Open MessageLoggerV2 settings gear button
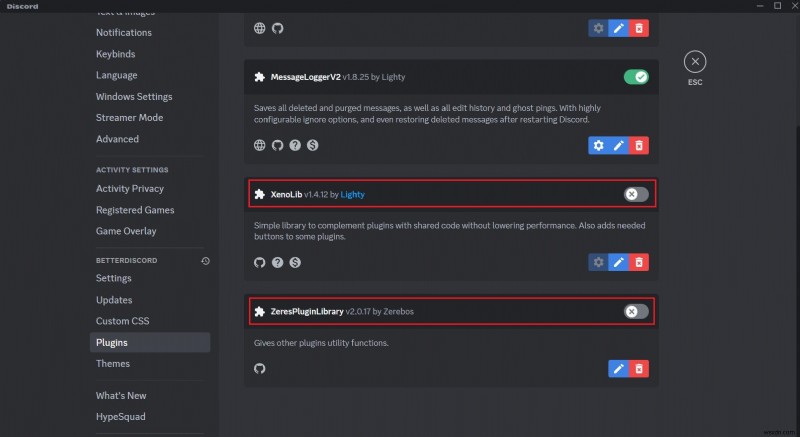 point(598,145)
